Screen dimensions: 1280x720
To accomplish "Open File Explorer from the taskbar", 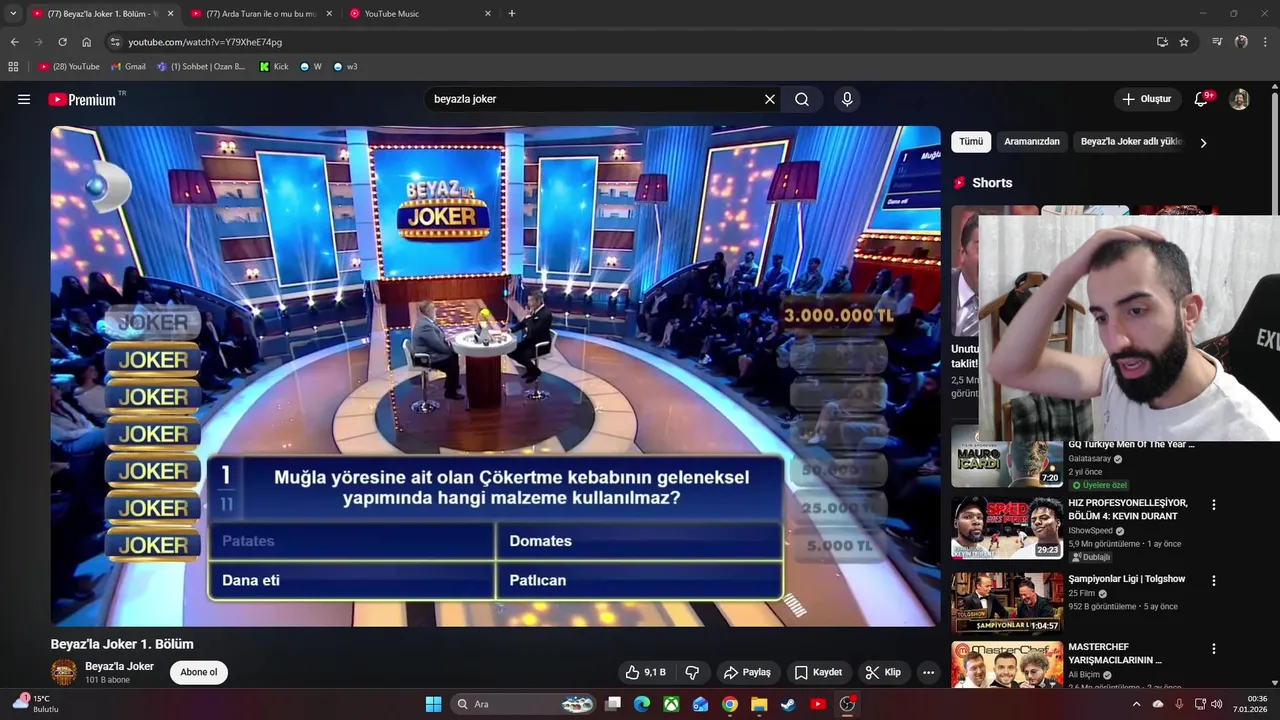I will click(x=759, y=704).
